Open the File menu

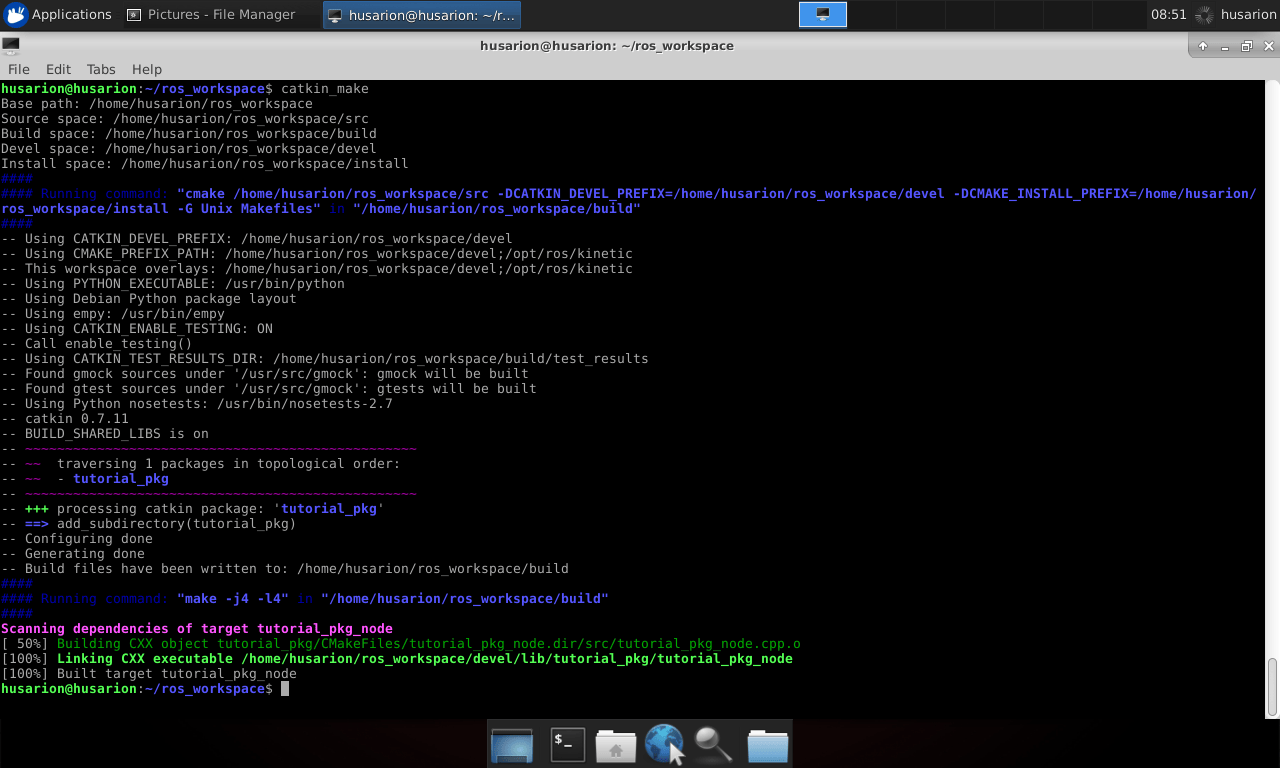coord(19,69)
